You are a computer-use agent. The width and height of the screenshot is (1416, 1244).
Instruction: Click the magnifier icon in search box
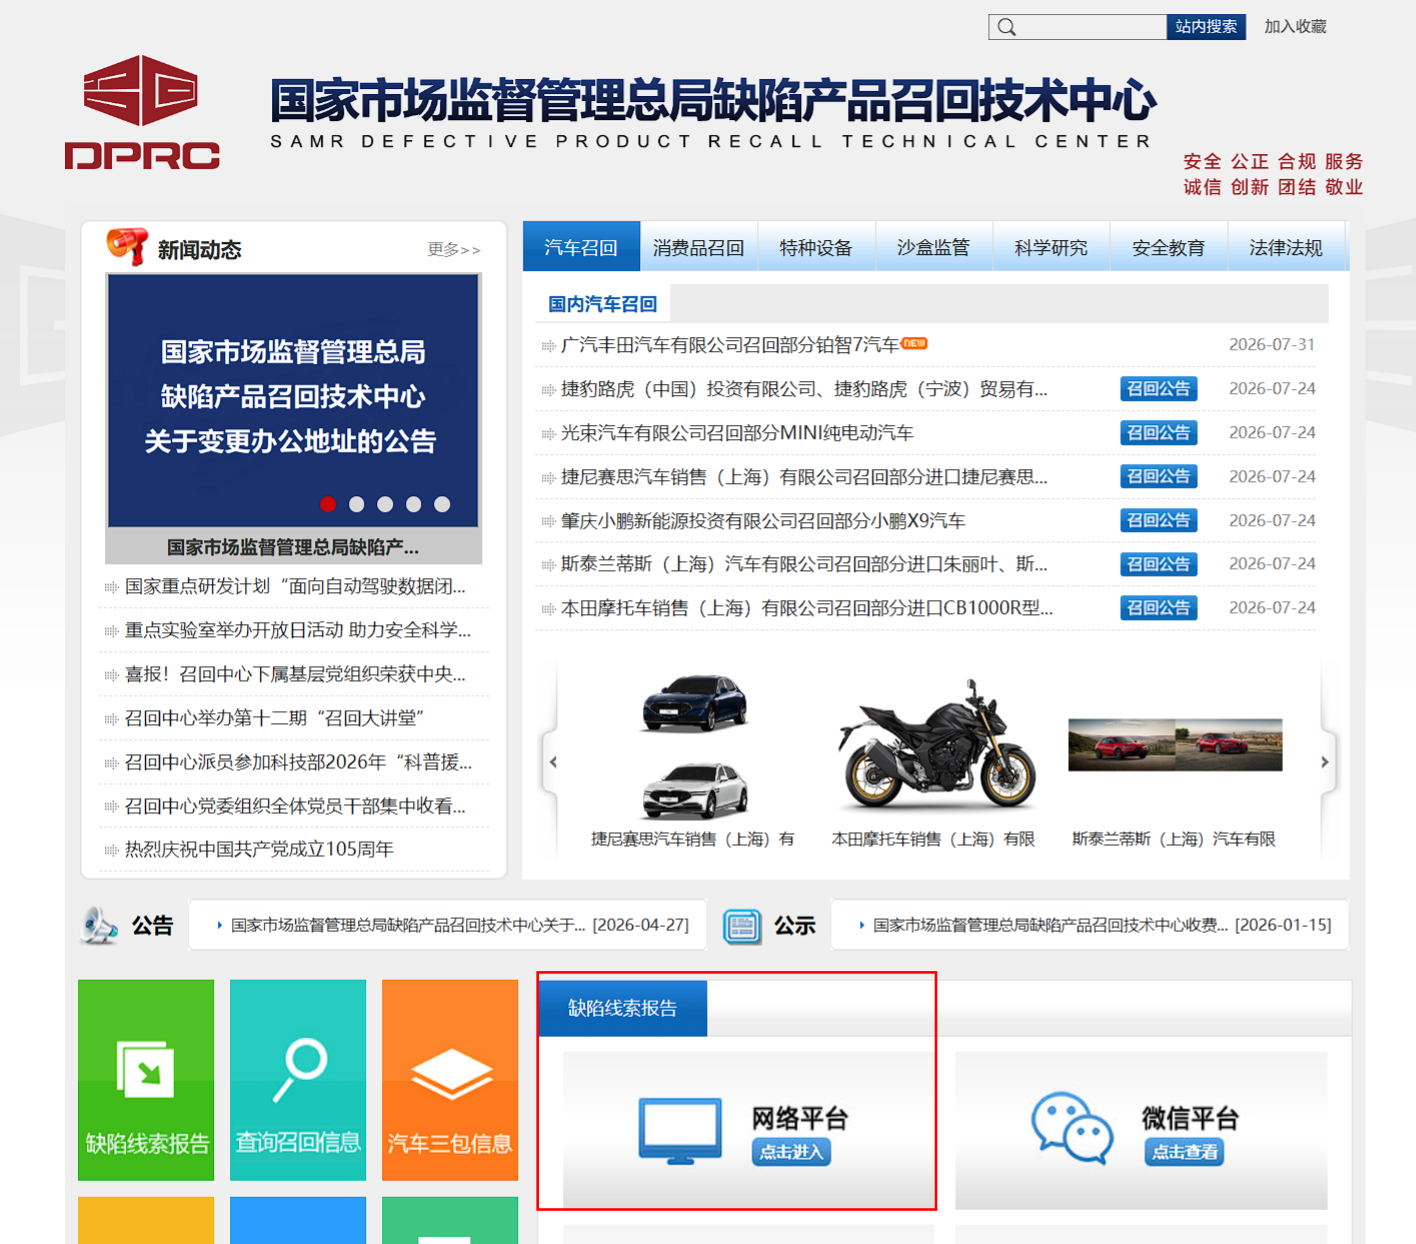(1007, 27)
